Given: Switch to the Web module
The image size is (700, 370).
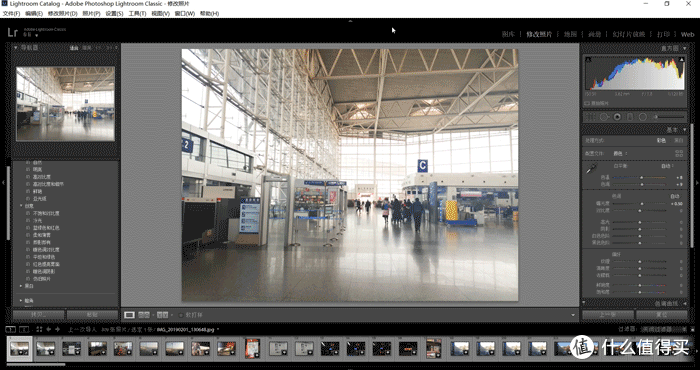Looking at the screenshot, I should pyautogui.click(x=688, y=34).
